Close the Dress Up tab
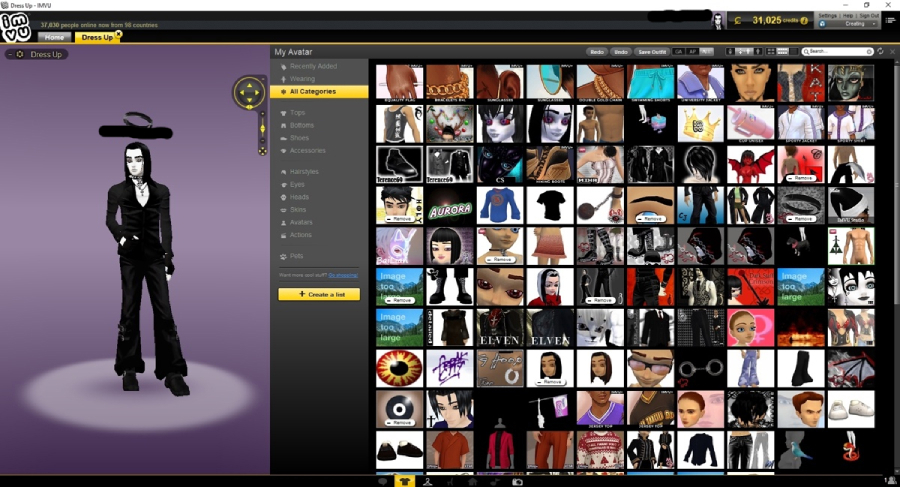900x487 pixels. pos(119,34)
